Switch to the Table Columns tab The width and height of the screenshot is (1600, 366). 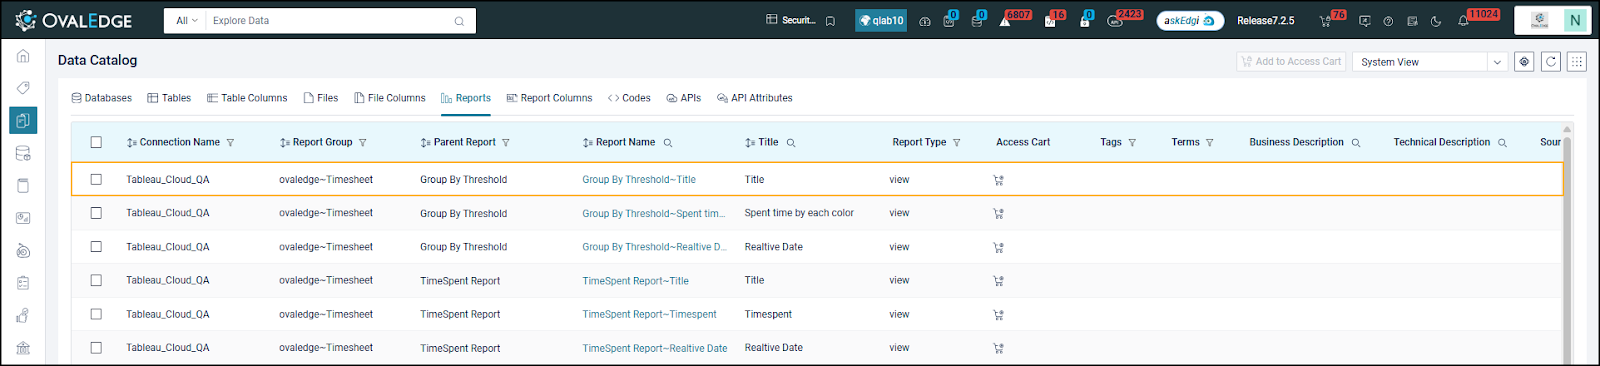[247, 98]
